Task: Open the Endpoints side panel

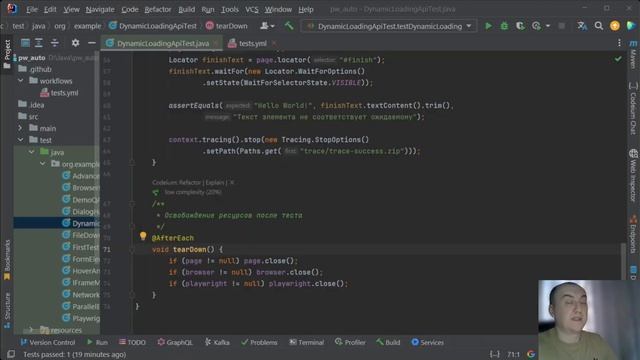Action: click(x=633, y=235)
